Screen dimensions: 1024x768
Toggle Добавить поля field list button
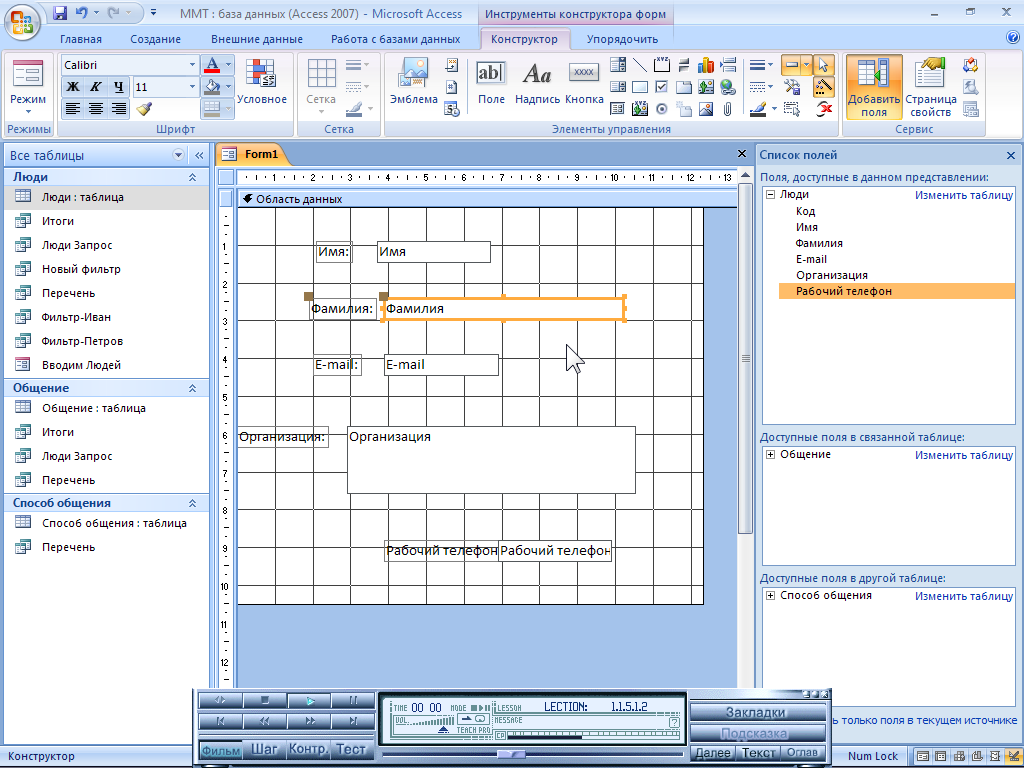[874, 88]
